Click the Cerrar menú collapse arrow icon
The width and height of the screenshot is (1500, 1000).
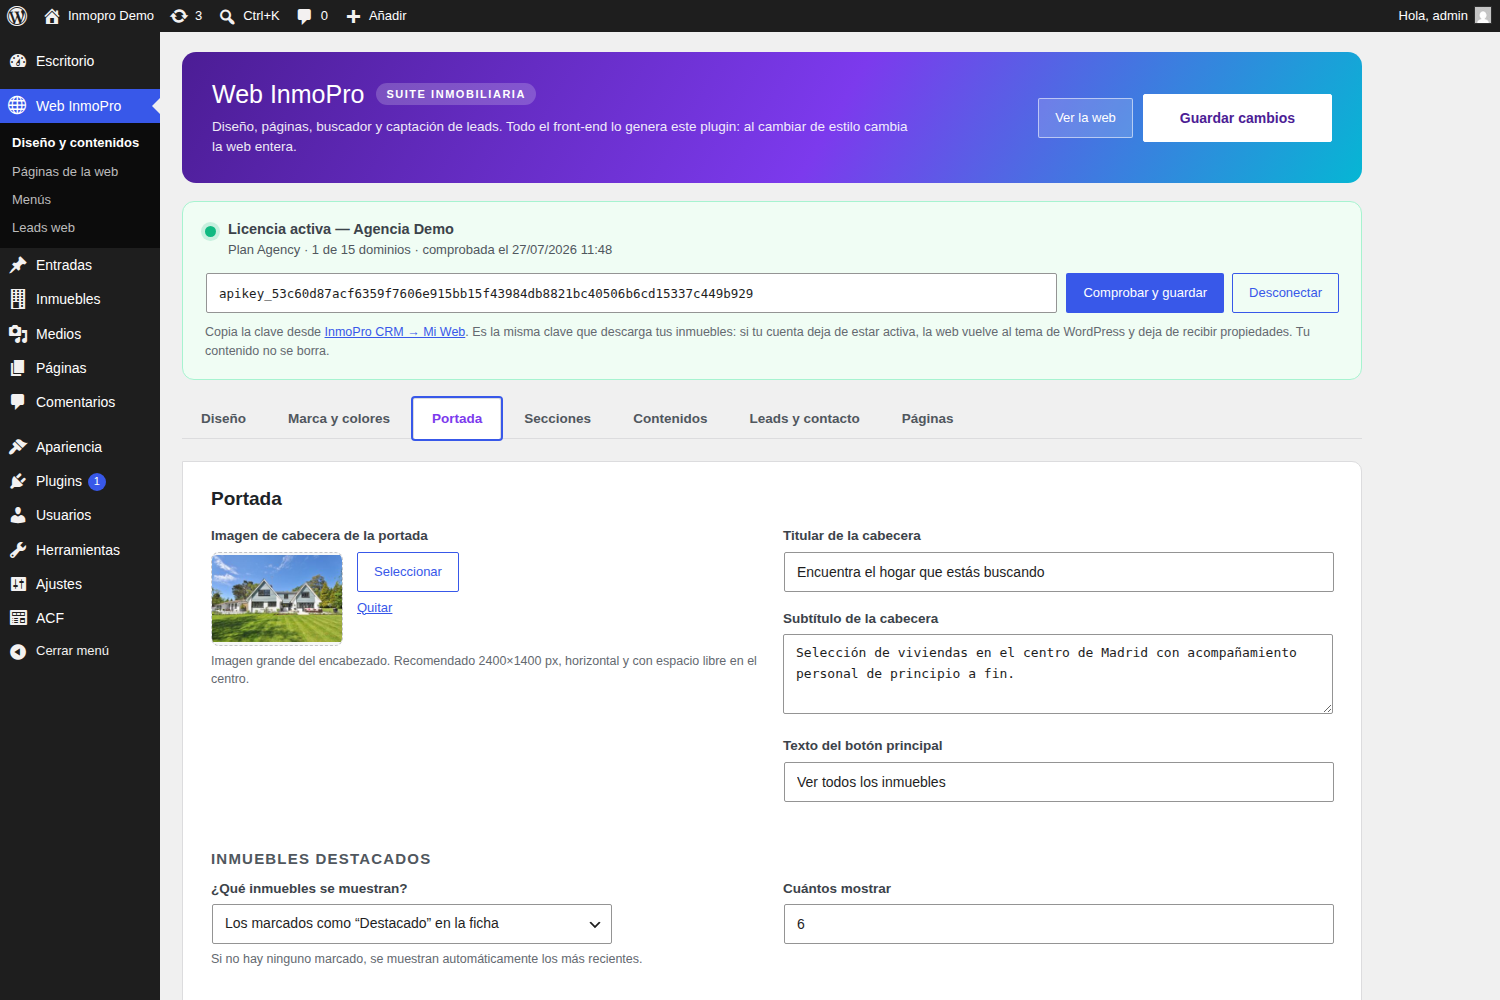[x=18, y=652]
